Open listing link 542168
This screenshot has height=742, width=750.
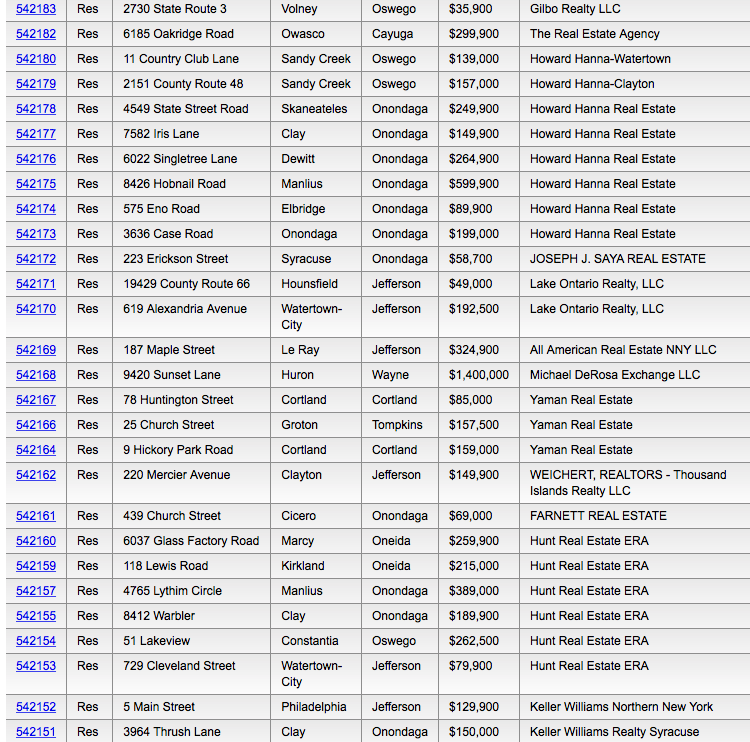pos(36,375)
